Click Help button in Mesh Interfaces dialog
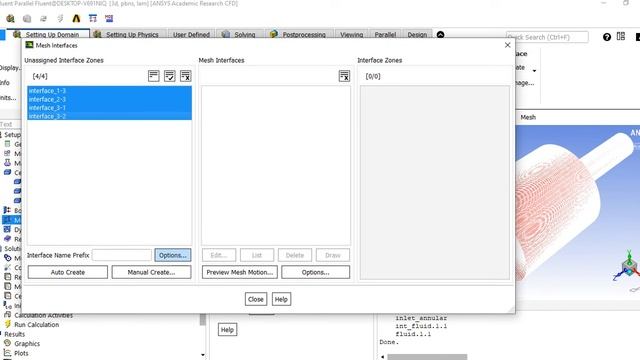 pyautogui.click(x=281, y=299)
